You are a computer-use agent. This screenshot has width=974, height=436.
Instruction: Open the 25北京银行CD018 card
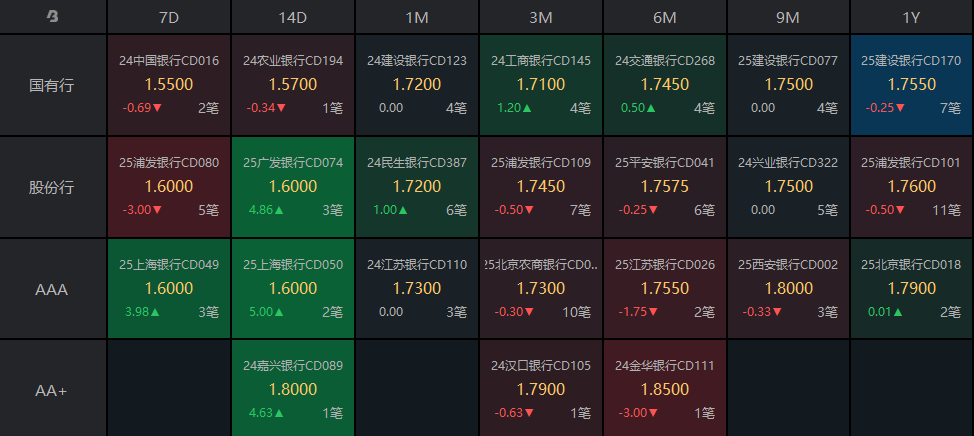(x=911, y=289)
